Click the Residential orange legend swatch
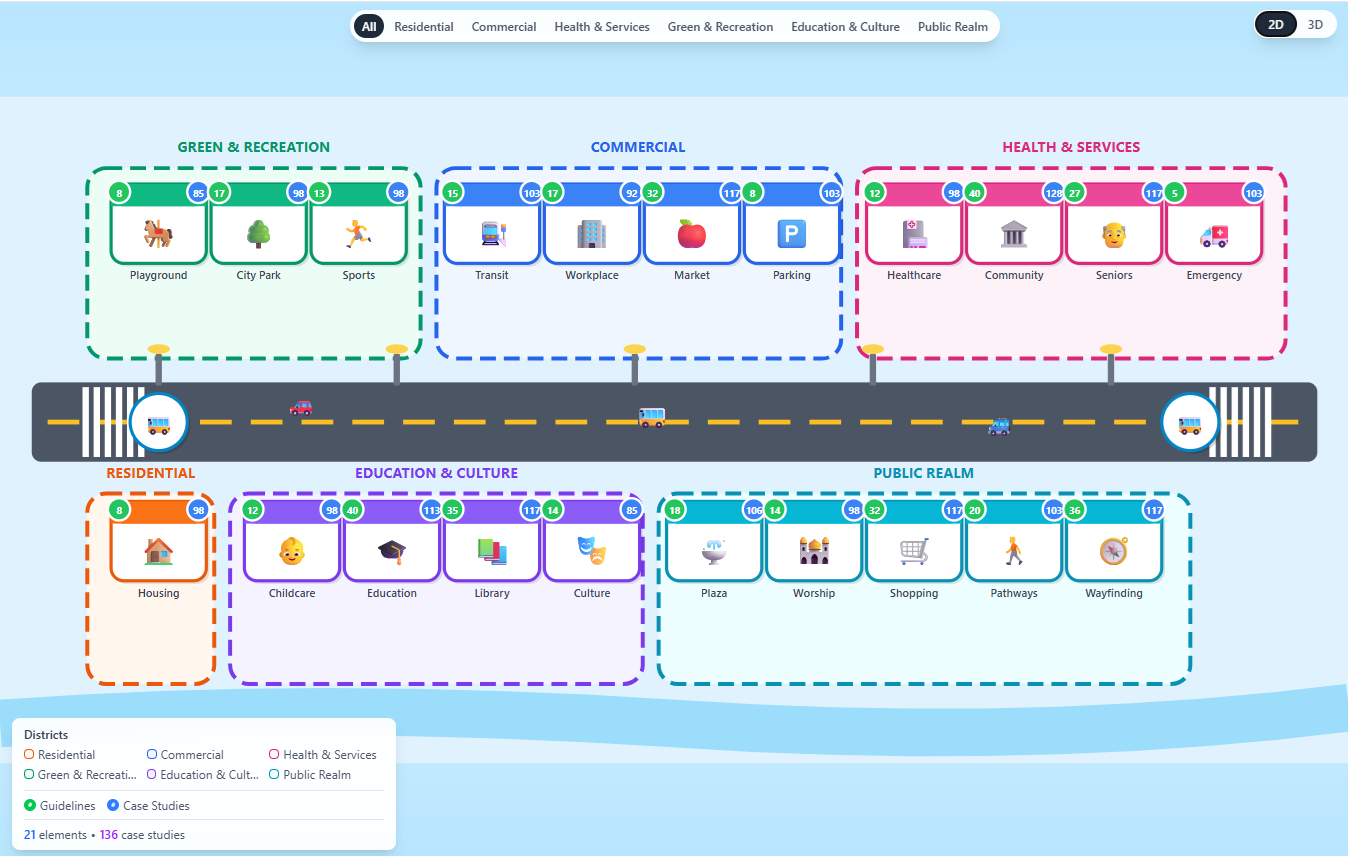This screenshot has width=1348, height=856. click(x=29, y=755)
